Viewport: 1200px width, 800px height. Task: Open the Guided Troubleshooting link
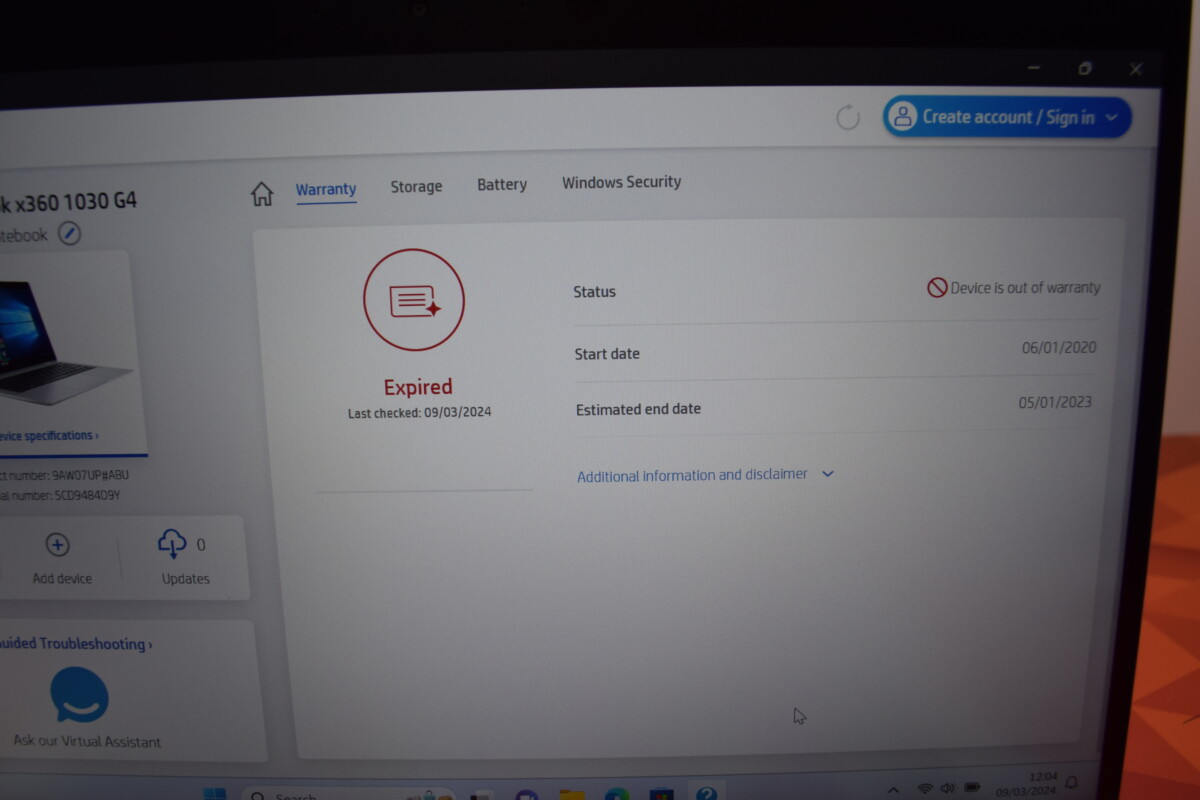point(76,644)
